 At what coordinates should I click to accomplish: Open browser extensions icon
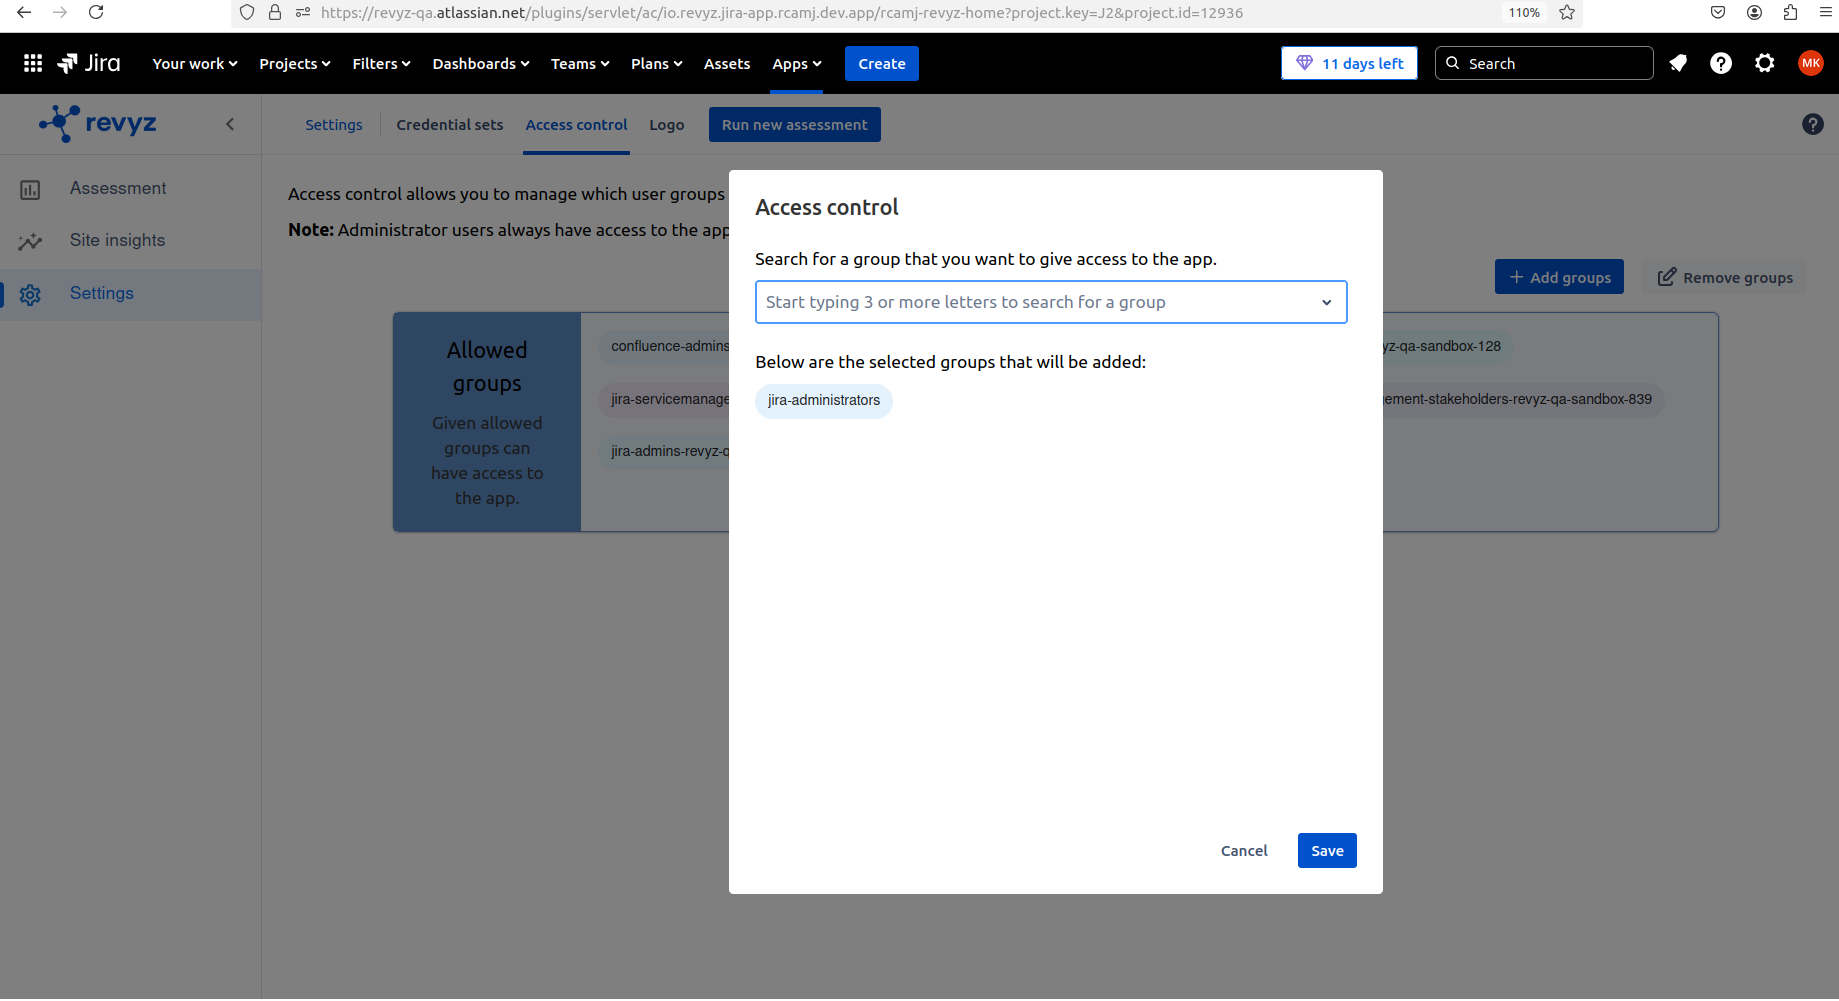tap(1790, 12)
